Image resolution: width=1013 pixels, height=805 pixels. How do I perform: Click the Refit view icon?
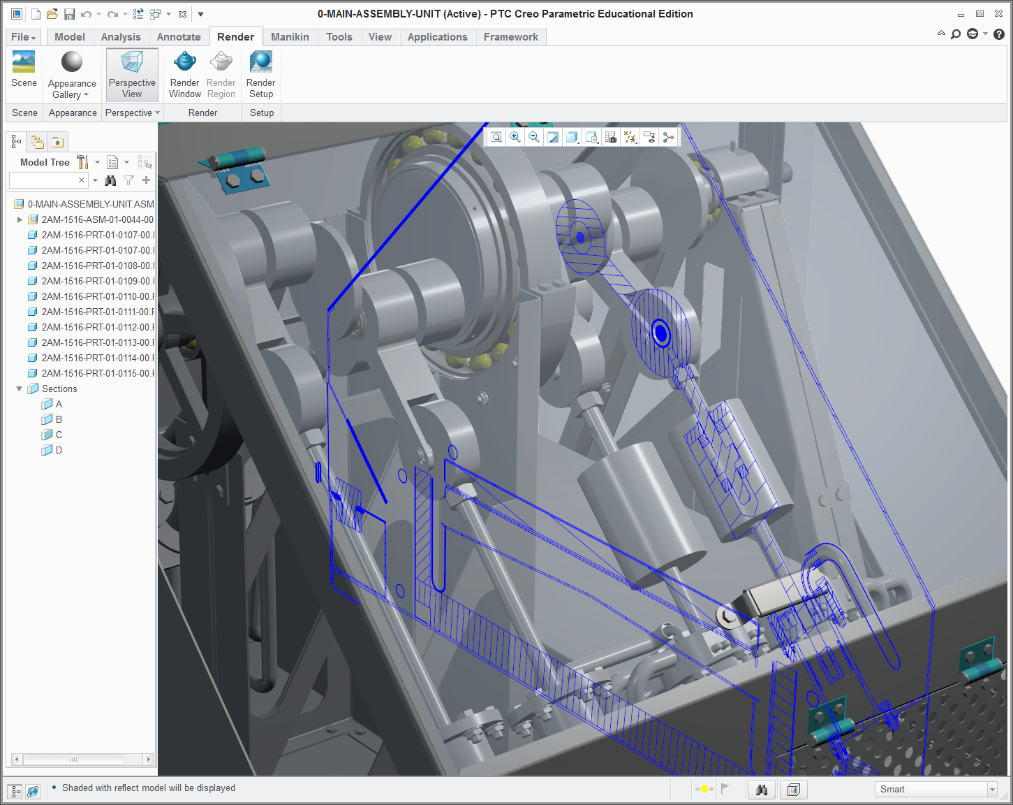496,137
